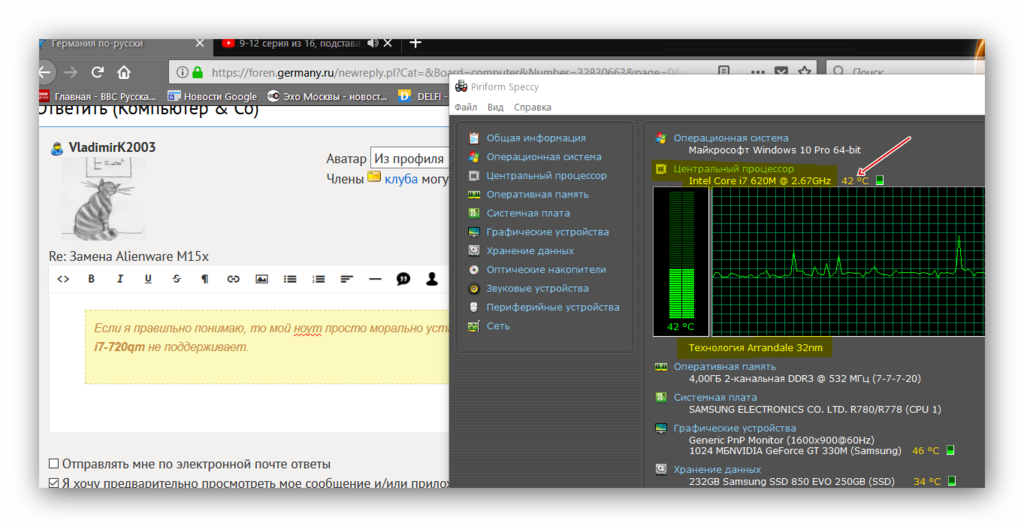Screen dimensions: 1024x527
Task: Click the text SAMSUNG ELECTRONICS CO. LTD. R780/R778
Action: pyautogui.click(x=795, y=409)
